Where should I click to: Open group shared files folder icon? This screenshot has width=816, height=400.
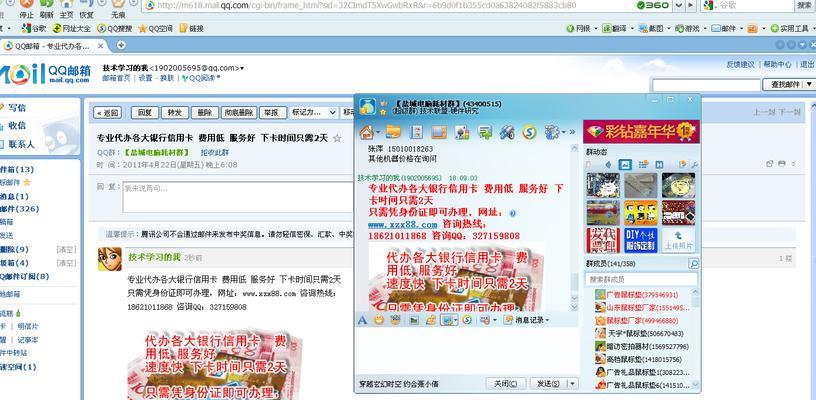pyautogui.click(x=393, y=132)
